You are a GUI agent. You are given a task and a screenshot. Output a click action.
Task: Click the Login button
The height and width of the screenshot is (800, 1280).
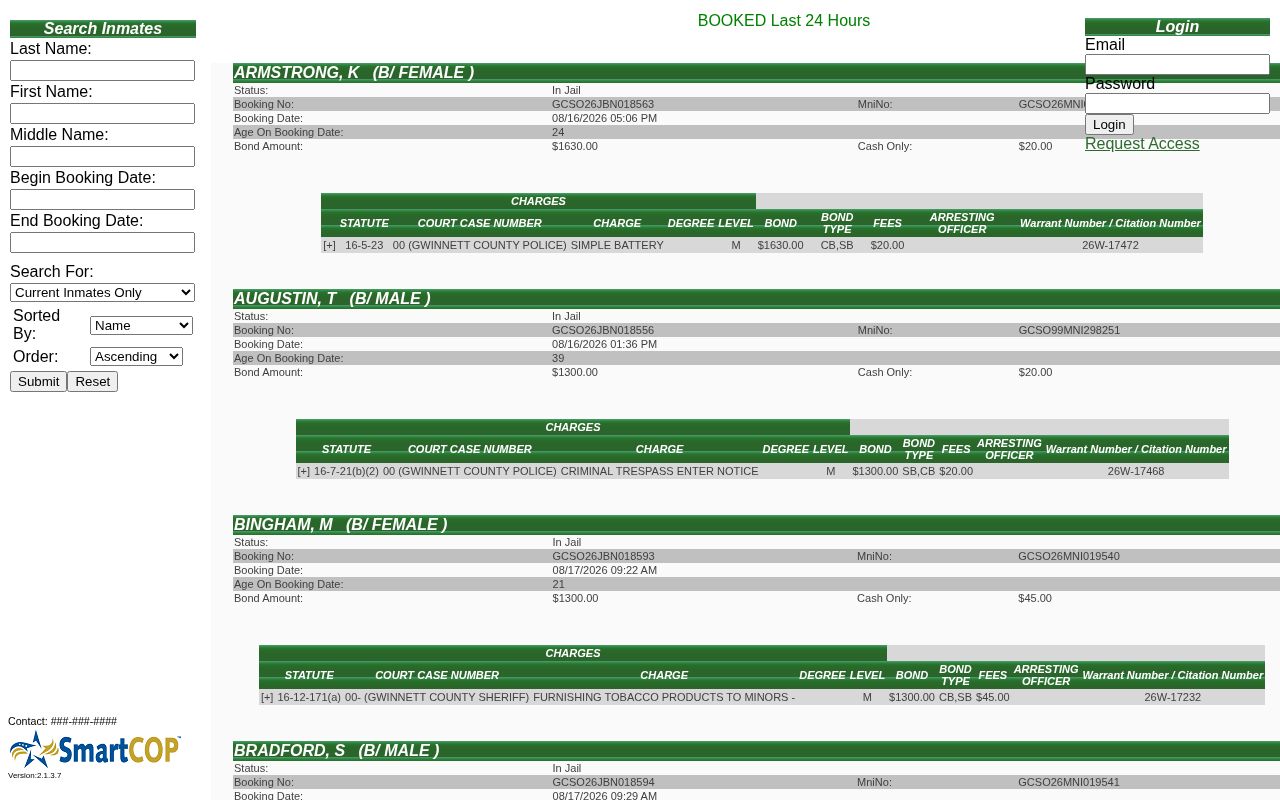1109,125
